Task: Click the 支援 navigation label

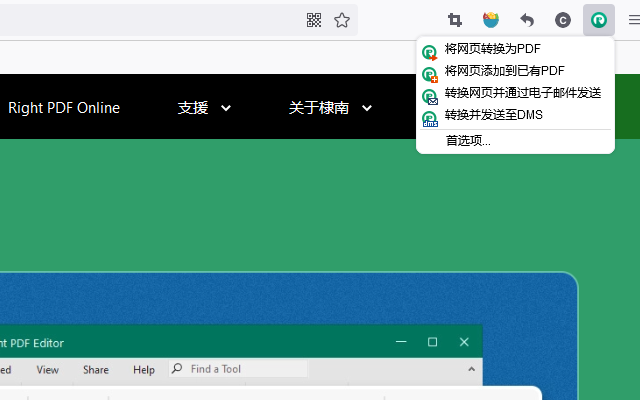Action: tap(193, 108)
